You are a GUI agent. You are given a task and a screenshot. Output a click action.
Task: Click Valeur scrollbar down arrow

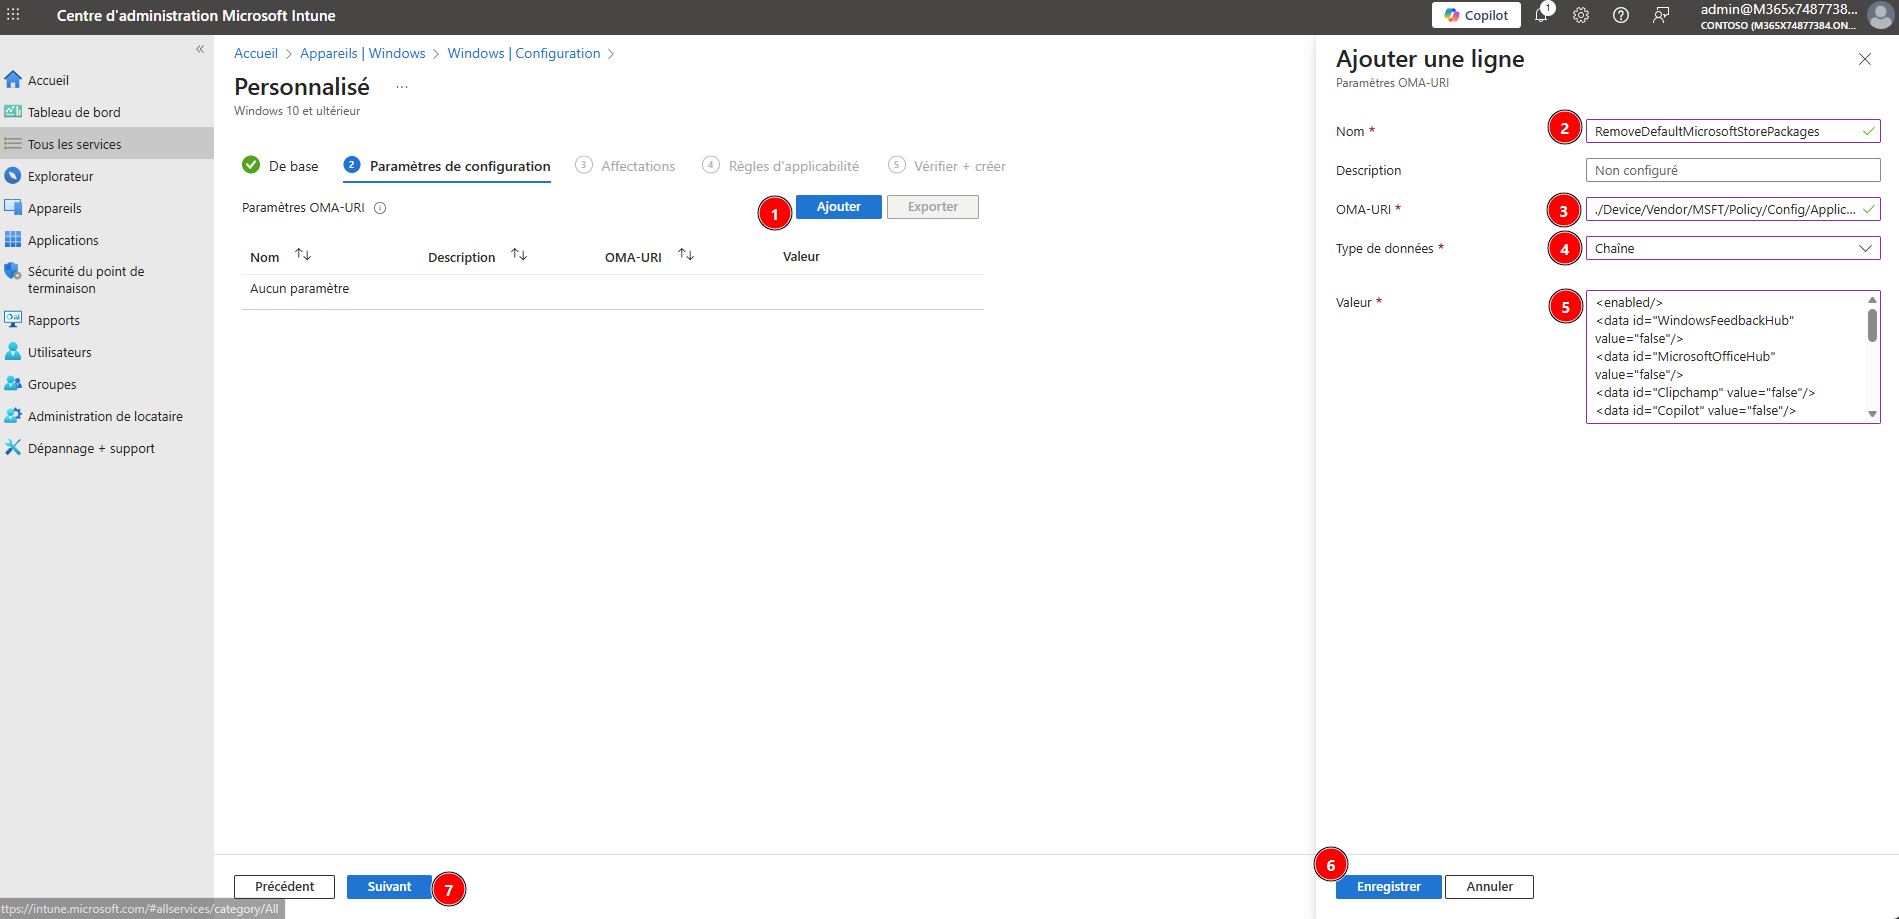point(1872,414)
